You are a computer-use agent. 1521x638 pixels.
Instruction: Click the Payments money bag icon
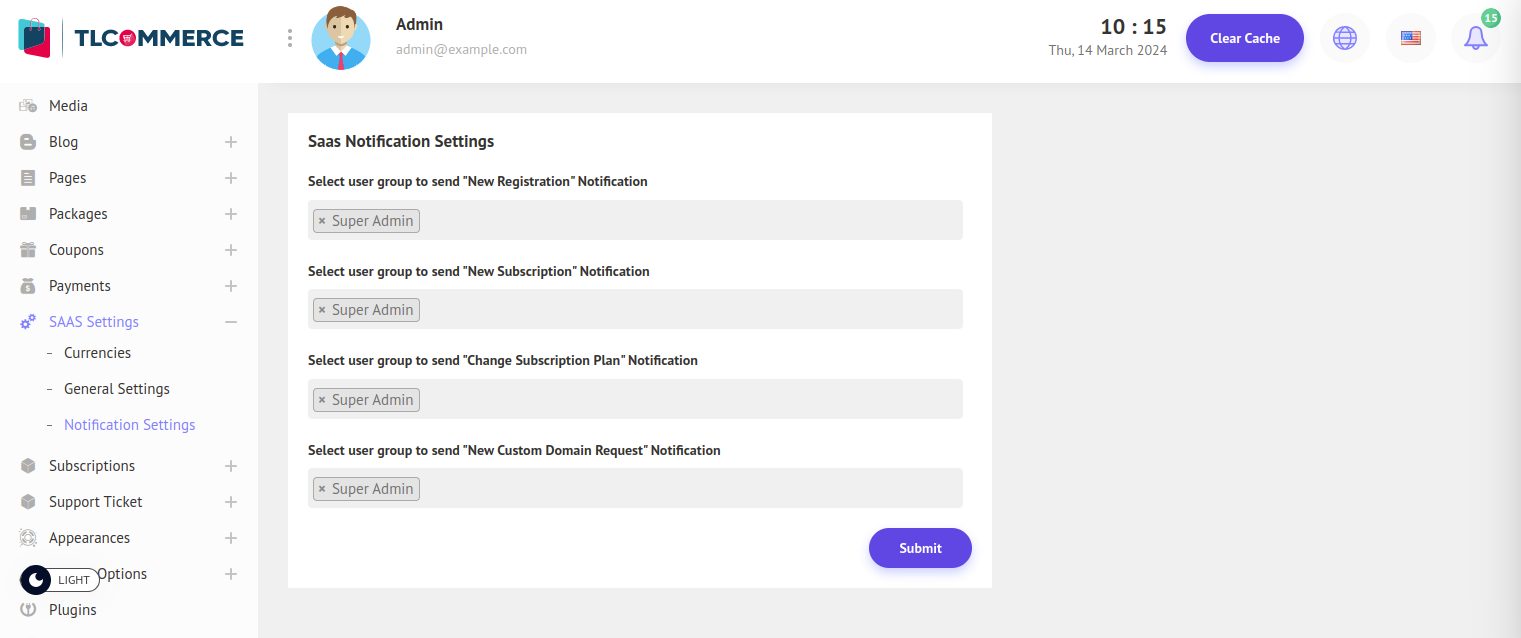pyautogui.click(x=28, y=286)
